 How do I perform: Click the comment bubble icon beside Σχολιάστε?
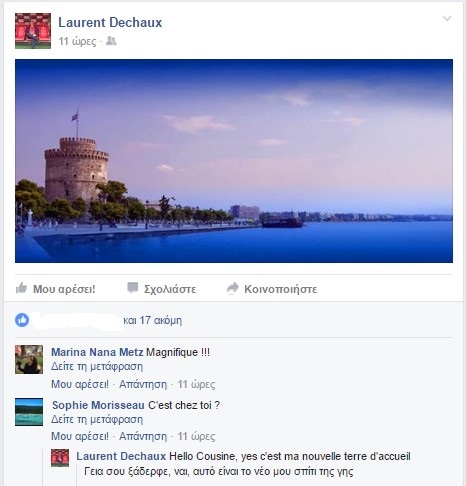133,288
